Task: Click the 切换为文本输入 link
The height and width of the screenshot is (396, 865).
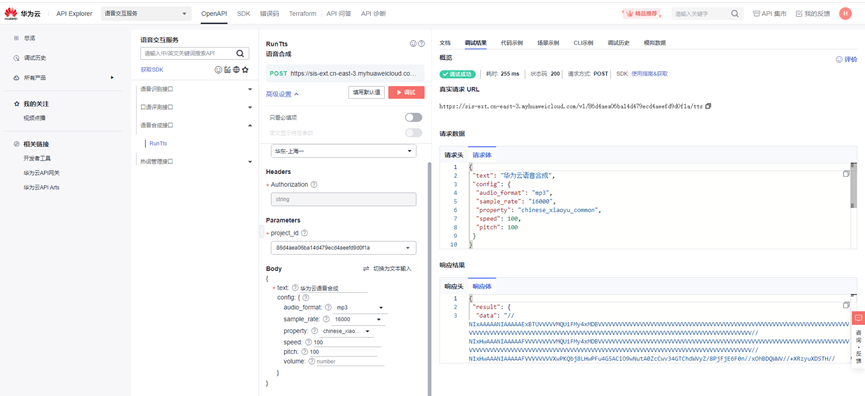Action: [x=387, y=269]
